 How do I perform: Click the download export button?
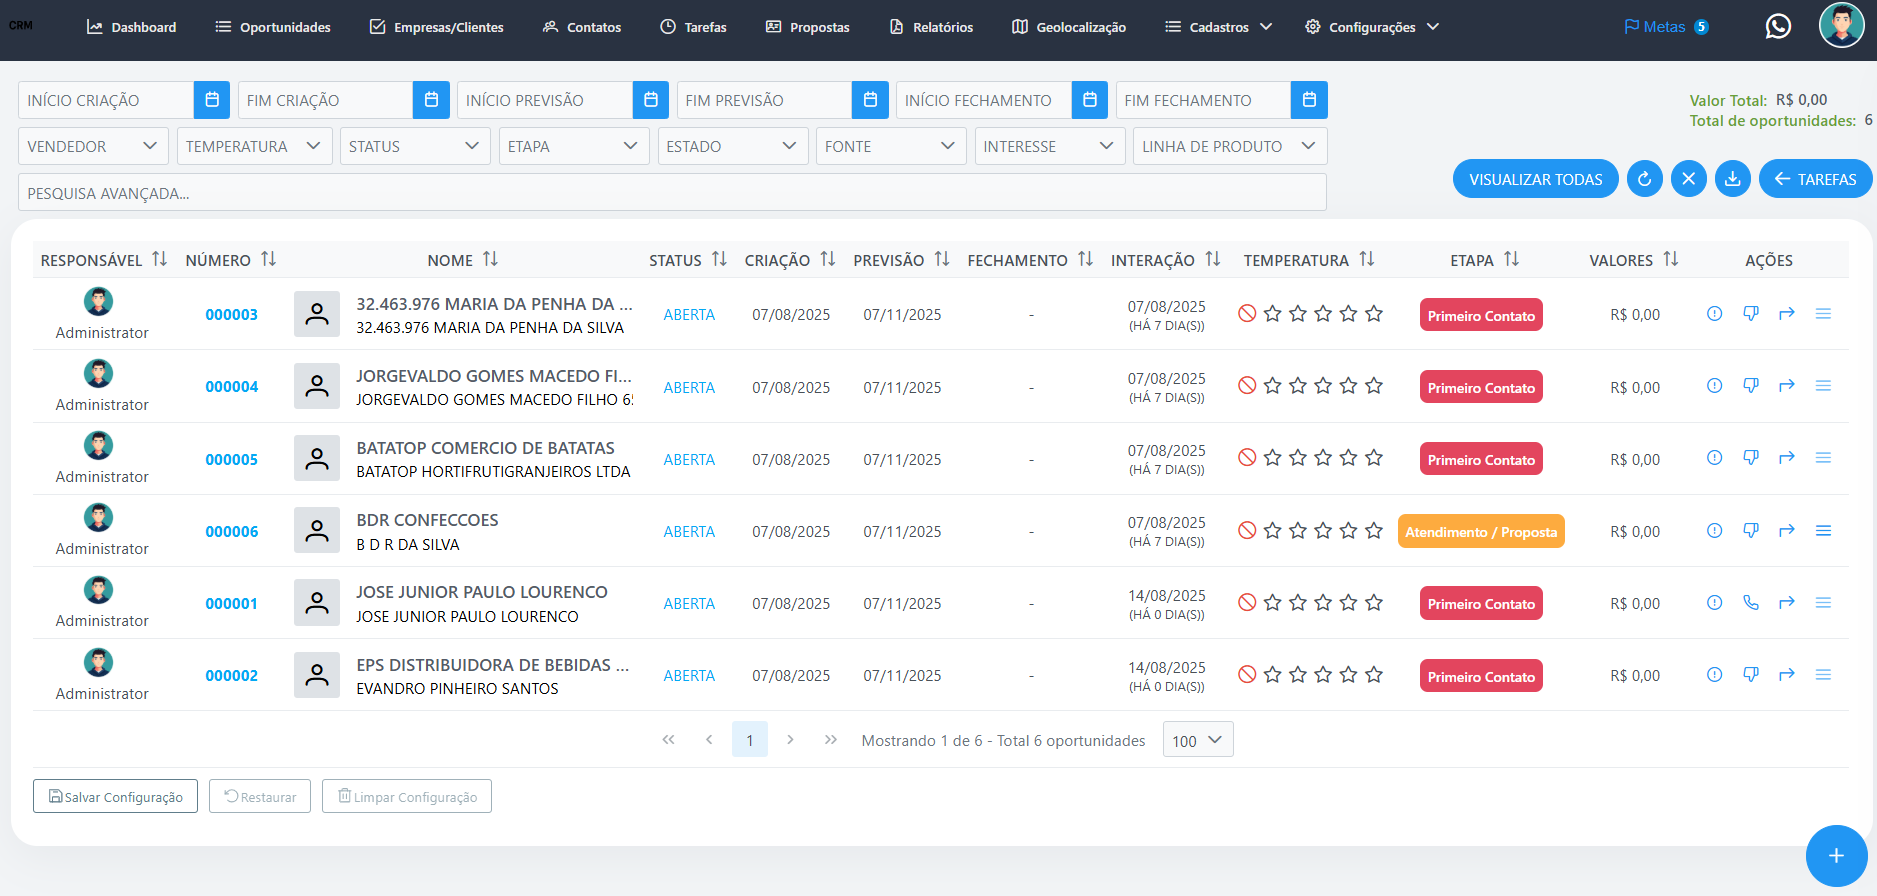point(1732,179)
